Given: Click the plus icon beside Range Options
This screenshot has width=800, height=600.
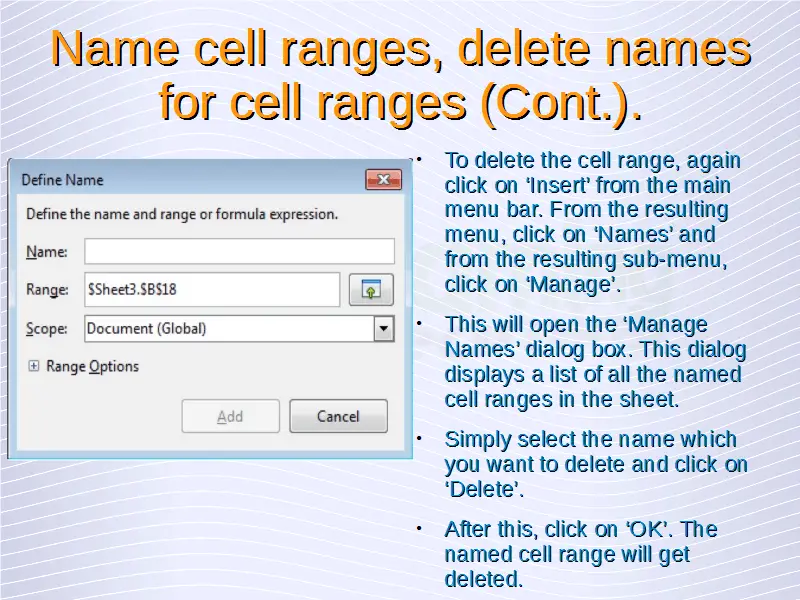Looking at the screenshot, I should click(x=33, y=367).
